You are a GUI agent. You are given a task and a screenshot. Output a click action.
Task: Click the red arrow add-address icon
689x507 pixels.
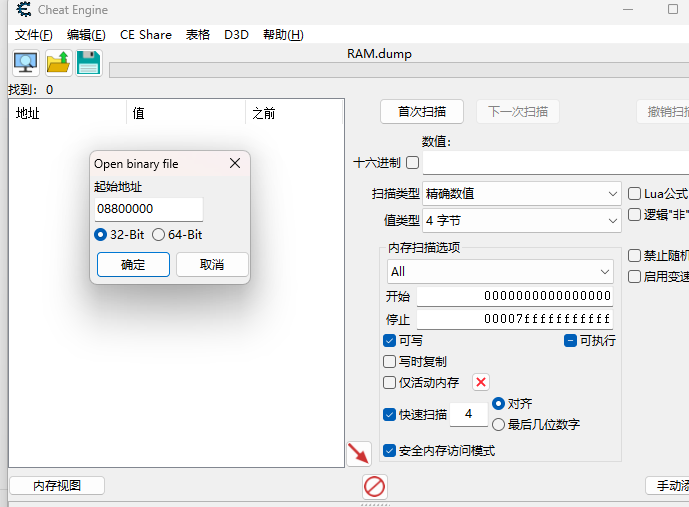click(359, 453)
